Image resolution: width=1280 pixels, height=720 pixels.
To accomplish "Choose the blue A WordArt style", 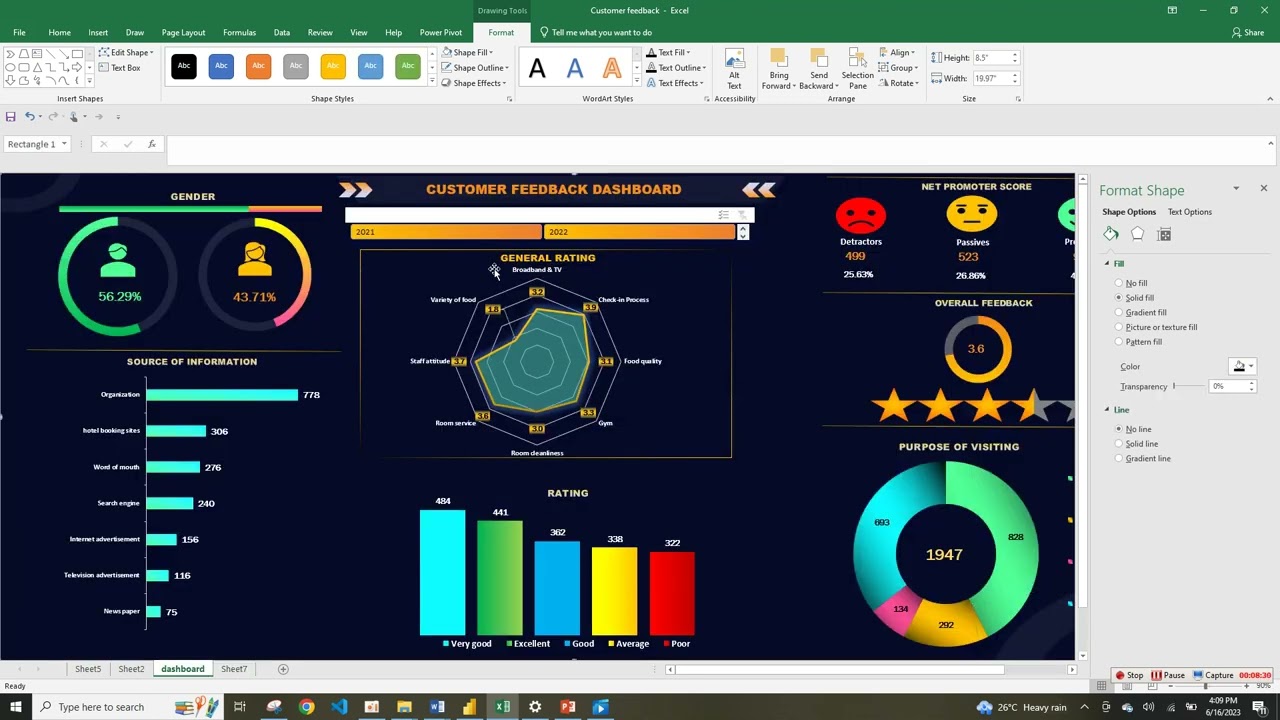I will (574, 68).
